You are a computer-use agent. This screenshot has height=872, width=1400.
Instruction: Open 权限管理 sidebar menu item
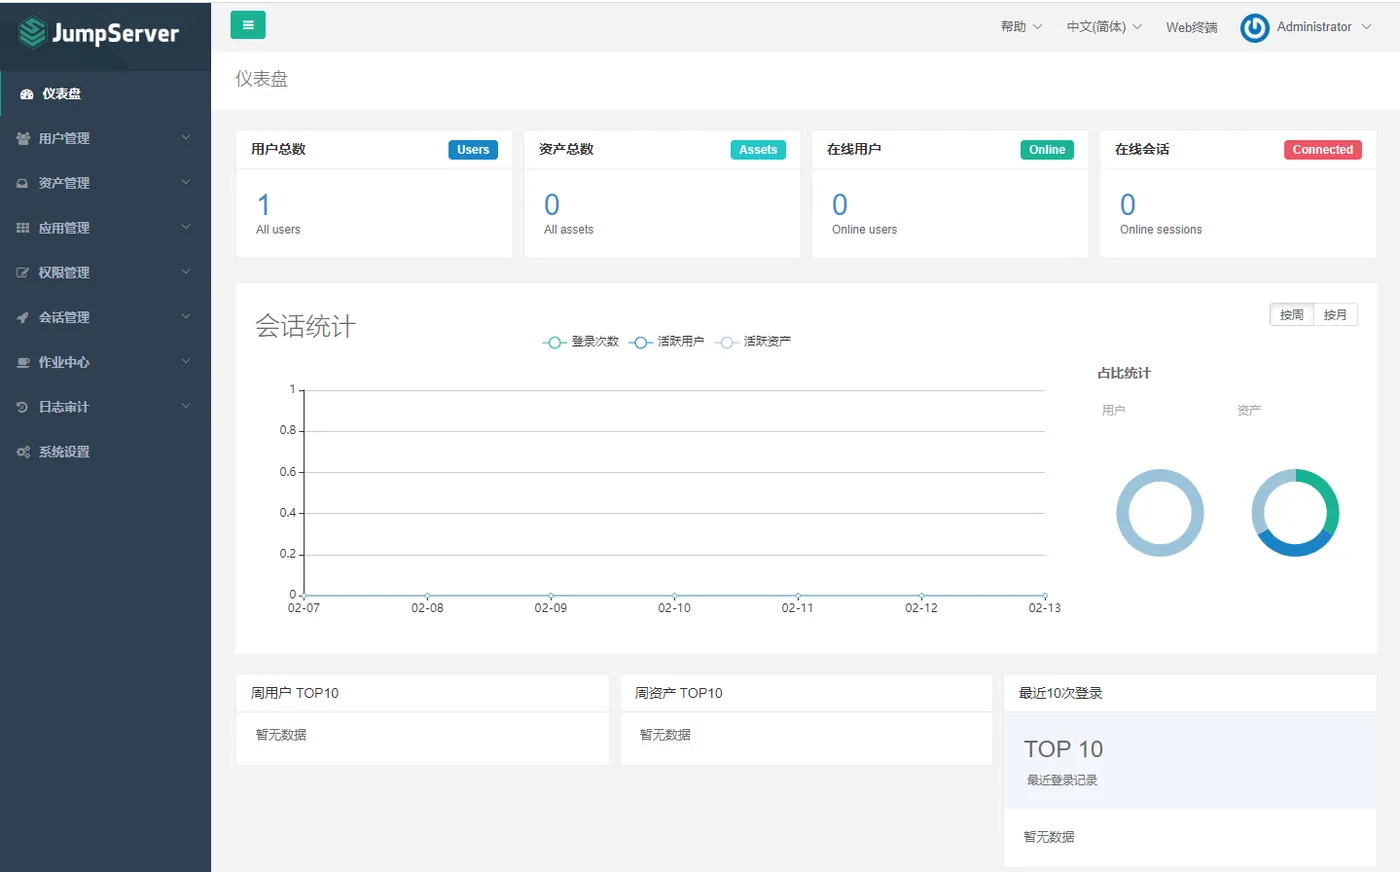coord(106,272)
